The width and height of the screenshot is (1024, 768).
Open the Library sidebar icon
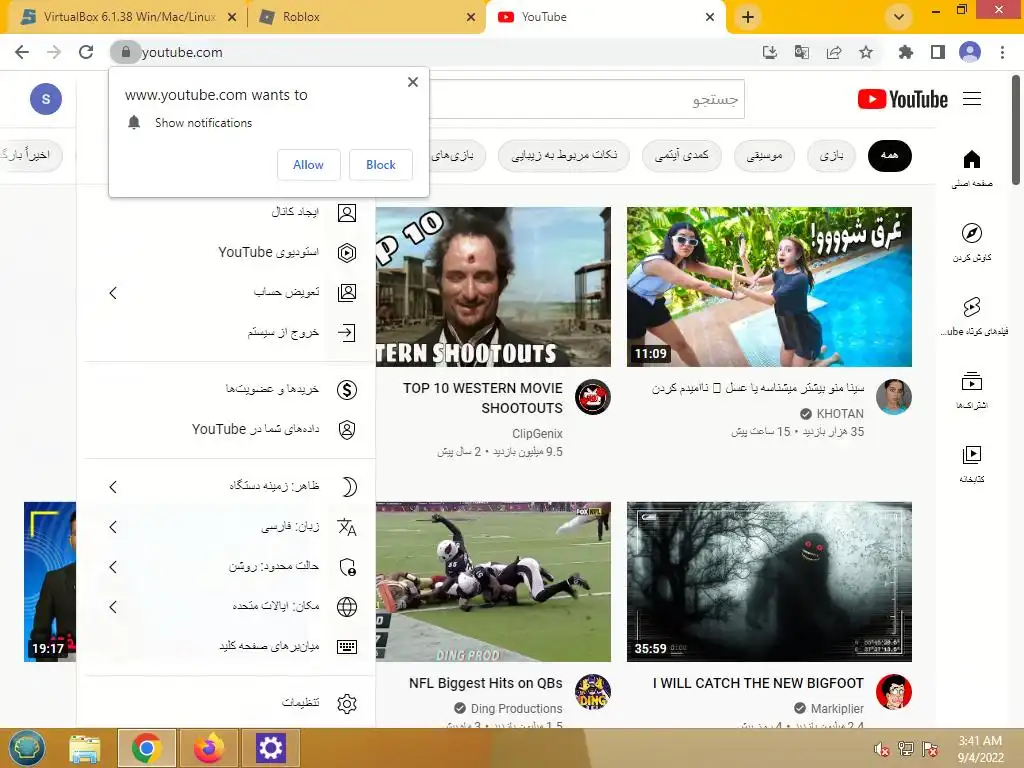[972, 455]
